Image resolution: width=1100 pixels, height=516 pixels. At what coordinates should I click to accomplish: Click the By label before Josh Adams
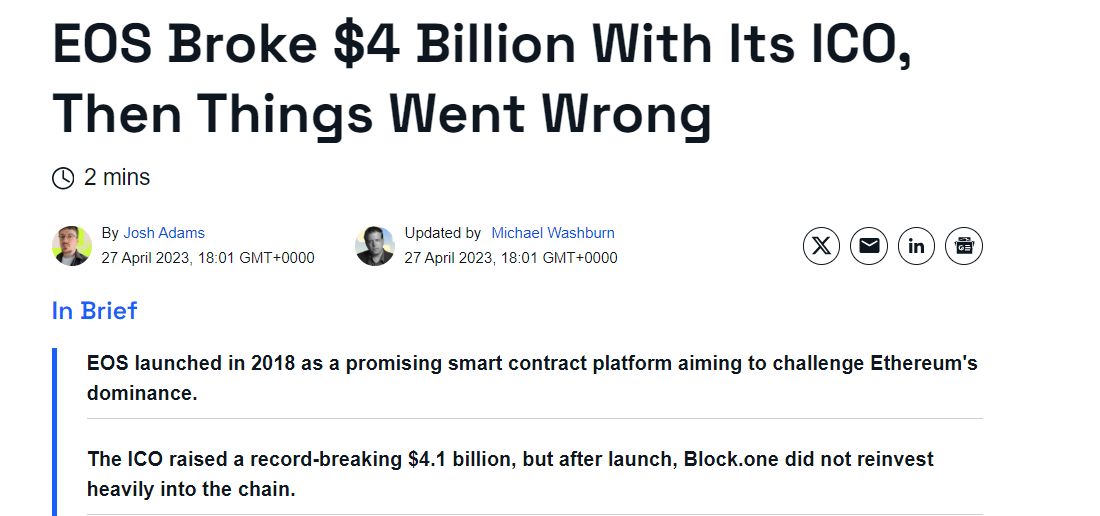(x=110, y=233)
